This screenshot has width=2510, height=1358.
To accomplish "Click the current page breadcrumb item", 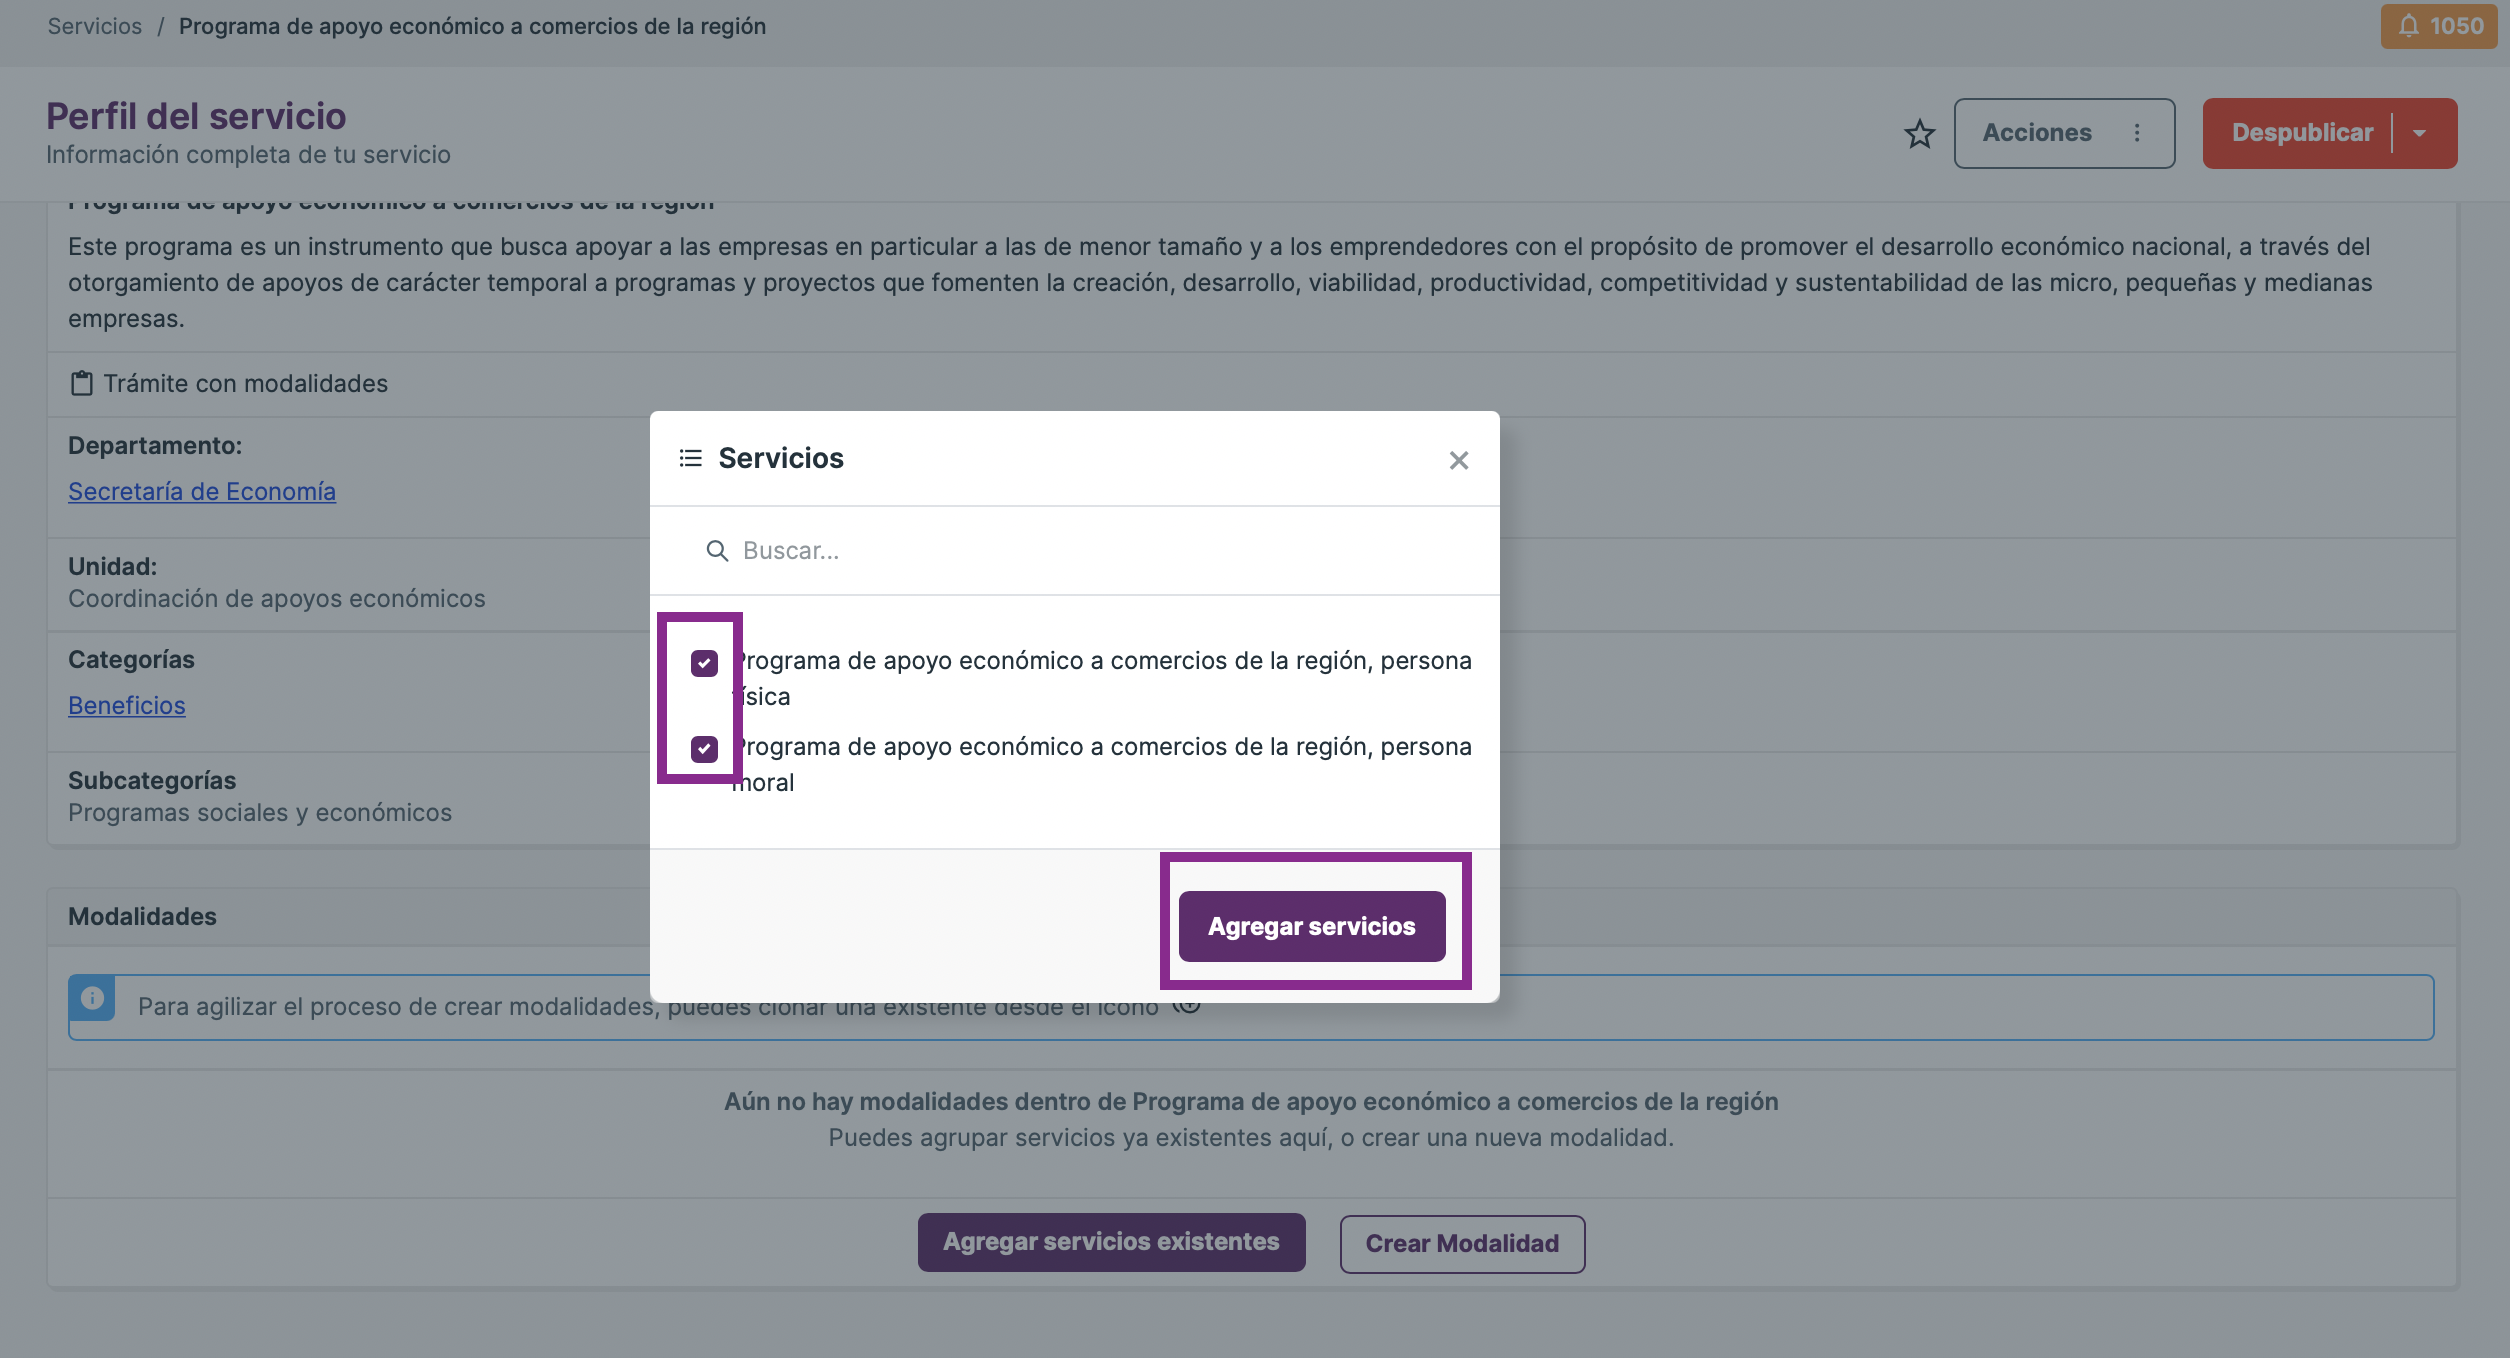I will tap(472, 26).
